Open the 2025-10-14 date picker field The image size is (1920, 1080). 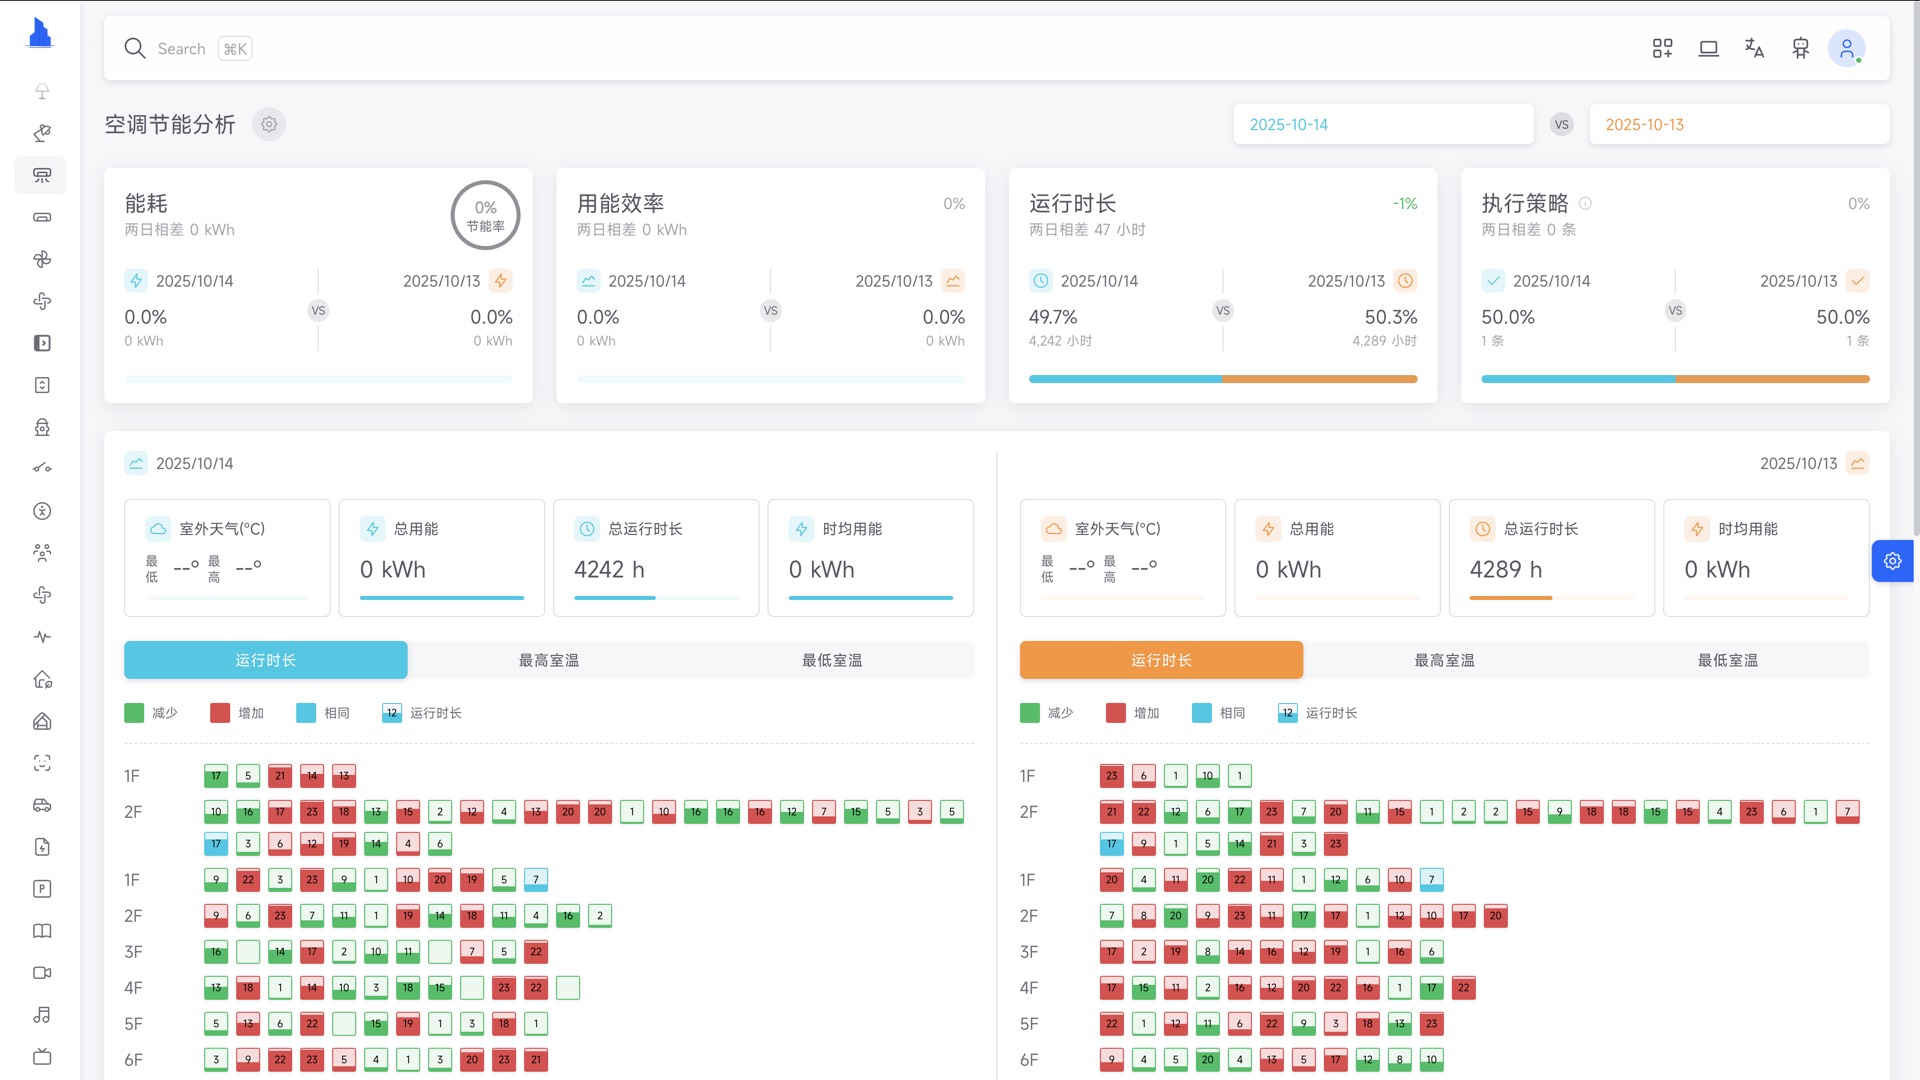[x=1383, y=124]
